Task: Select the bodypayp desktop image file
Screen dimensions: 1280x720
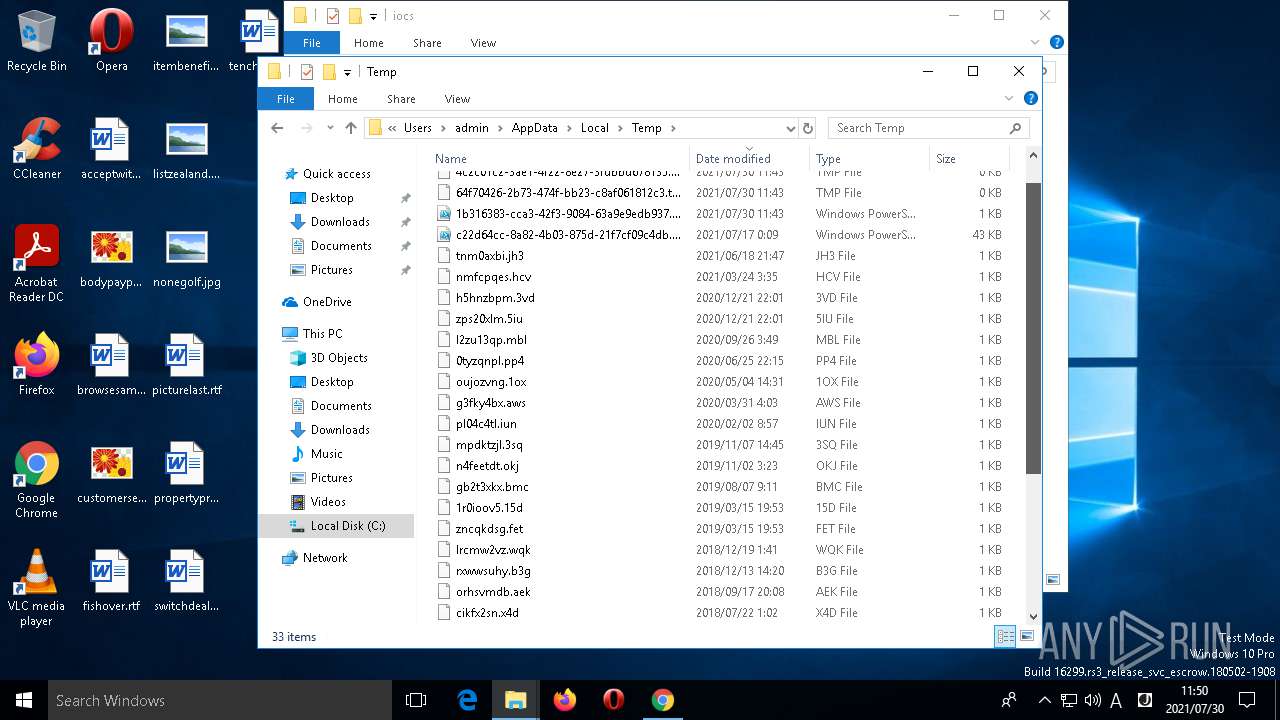Action: click(x=110, y=256)
